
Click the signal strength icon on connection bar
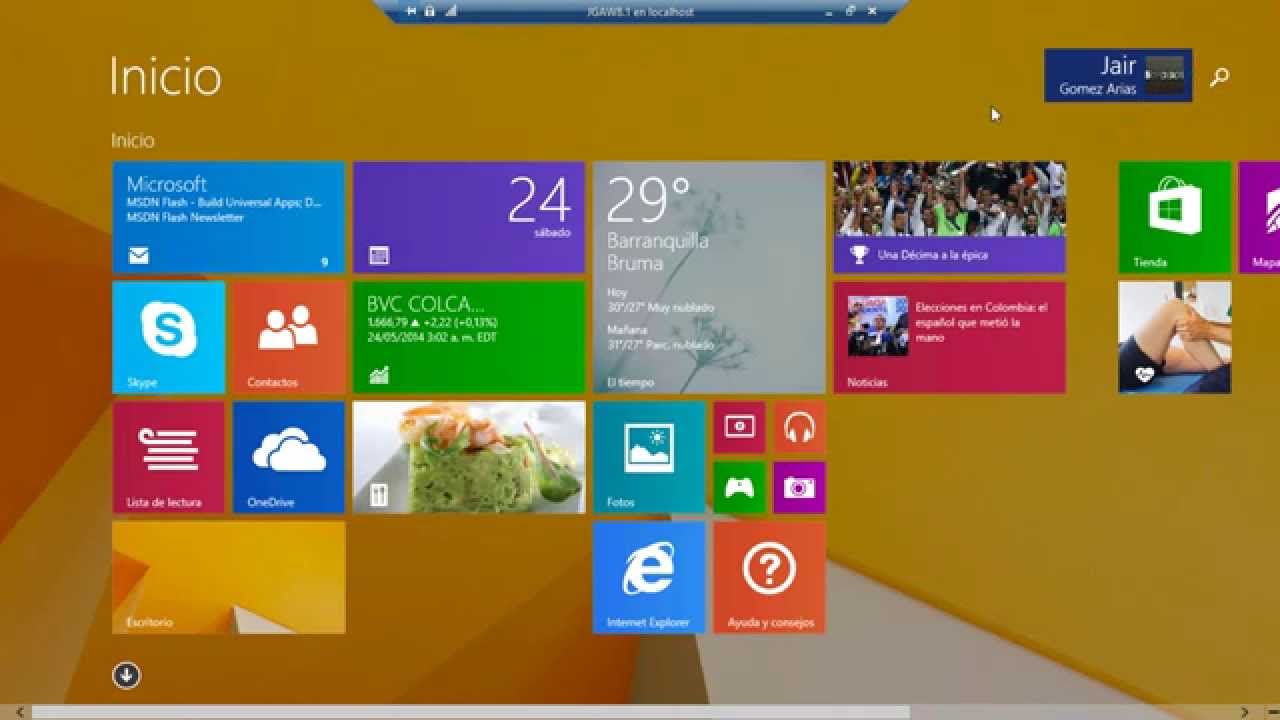pos(450,11)
